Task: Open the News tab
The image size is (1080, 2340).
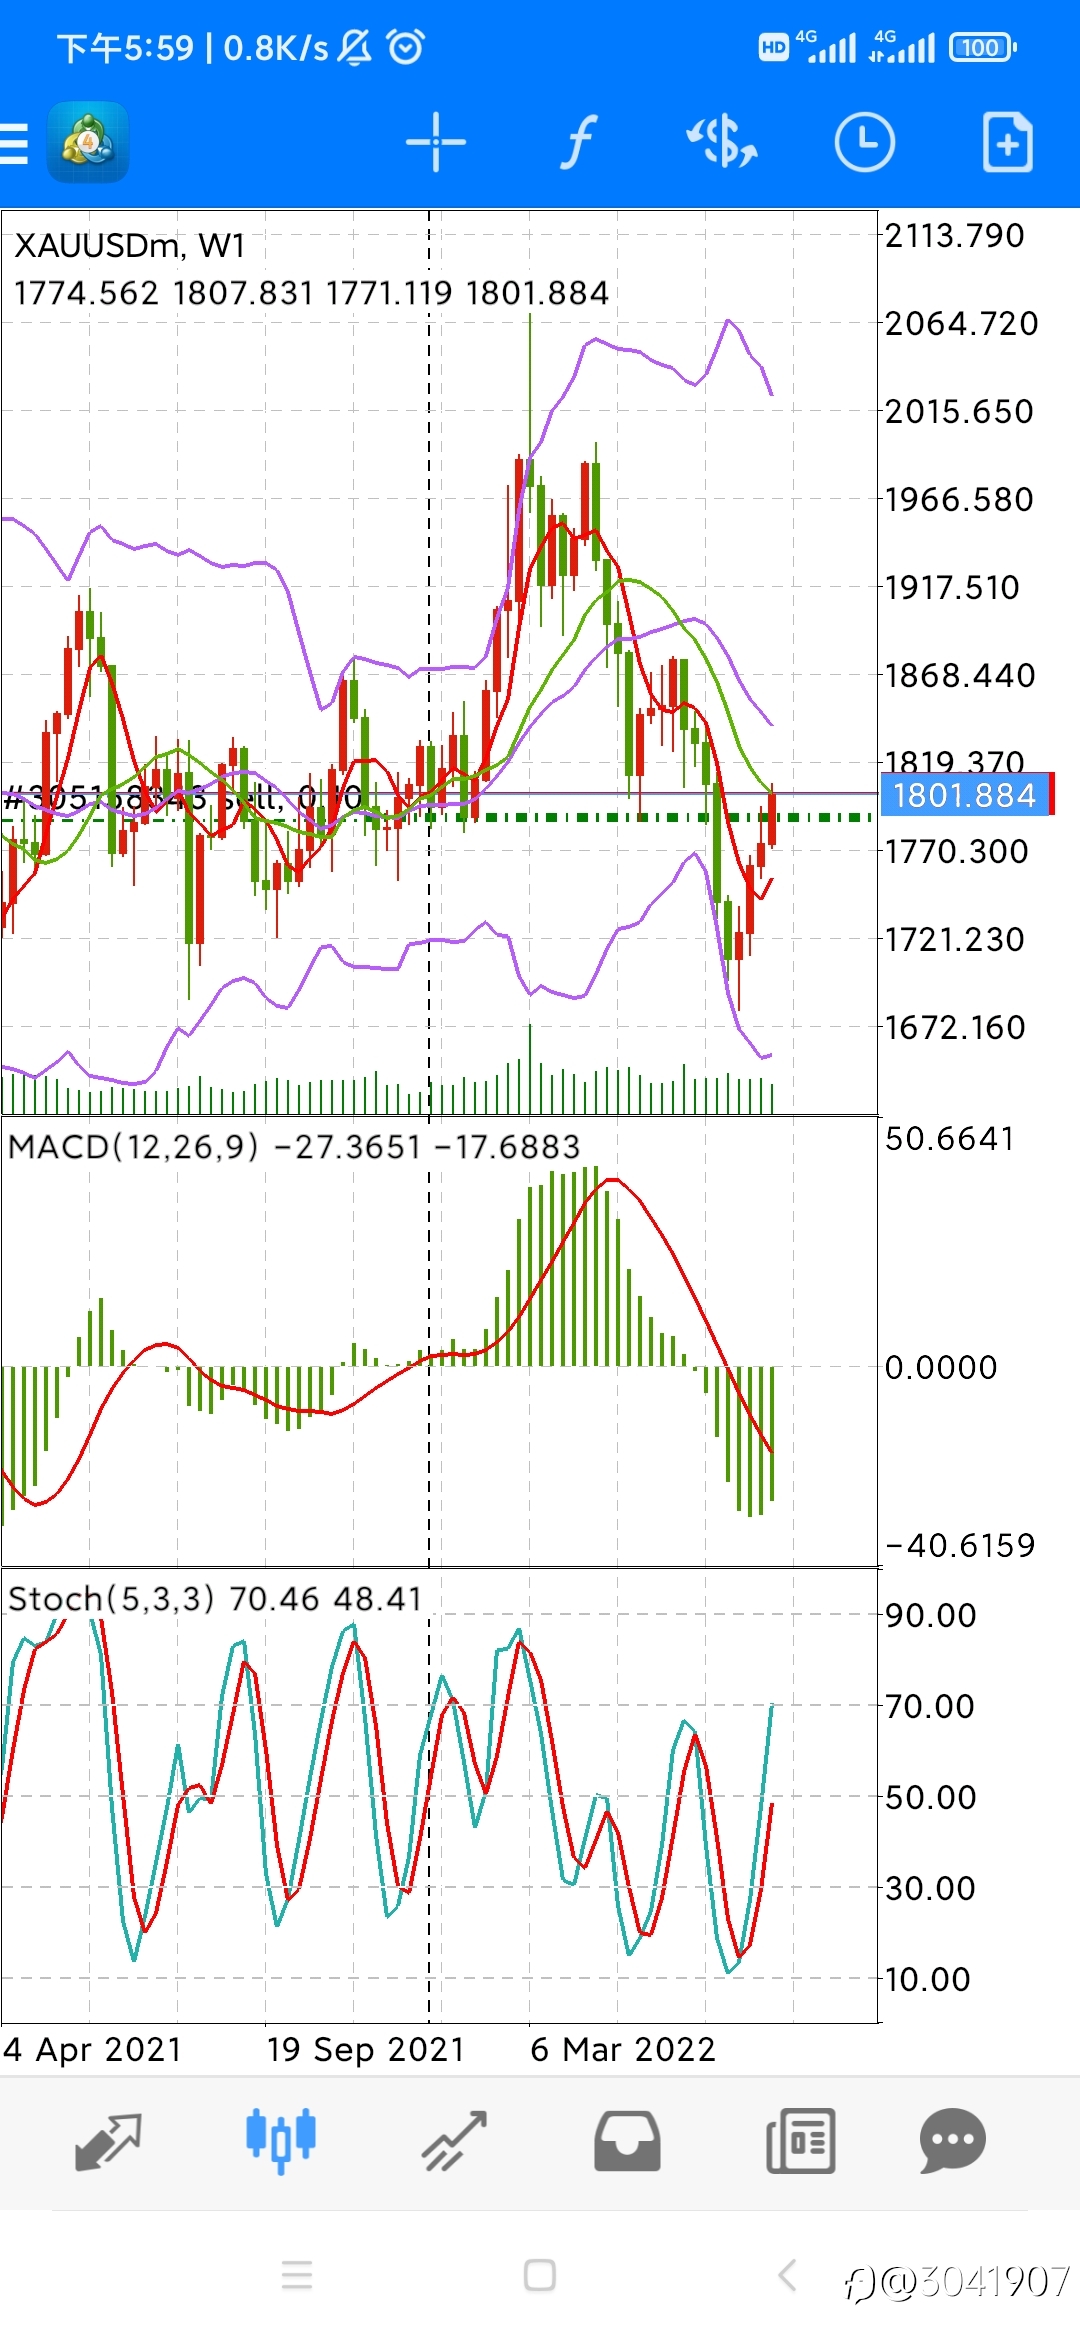Action: click(800, 2141)
